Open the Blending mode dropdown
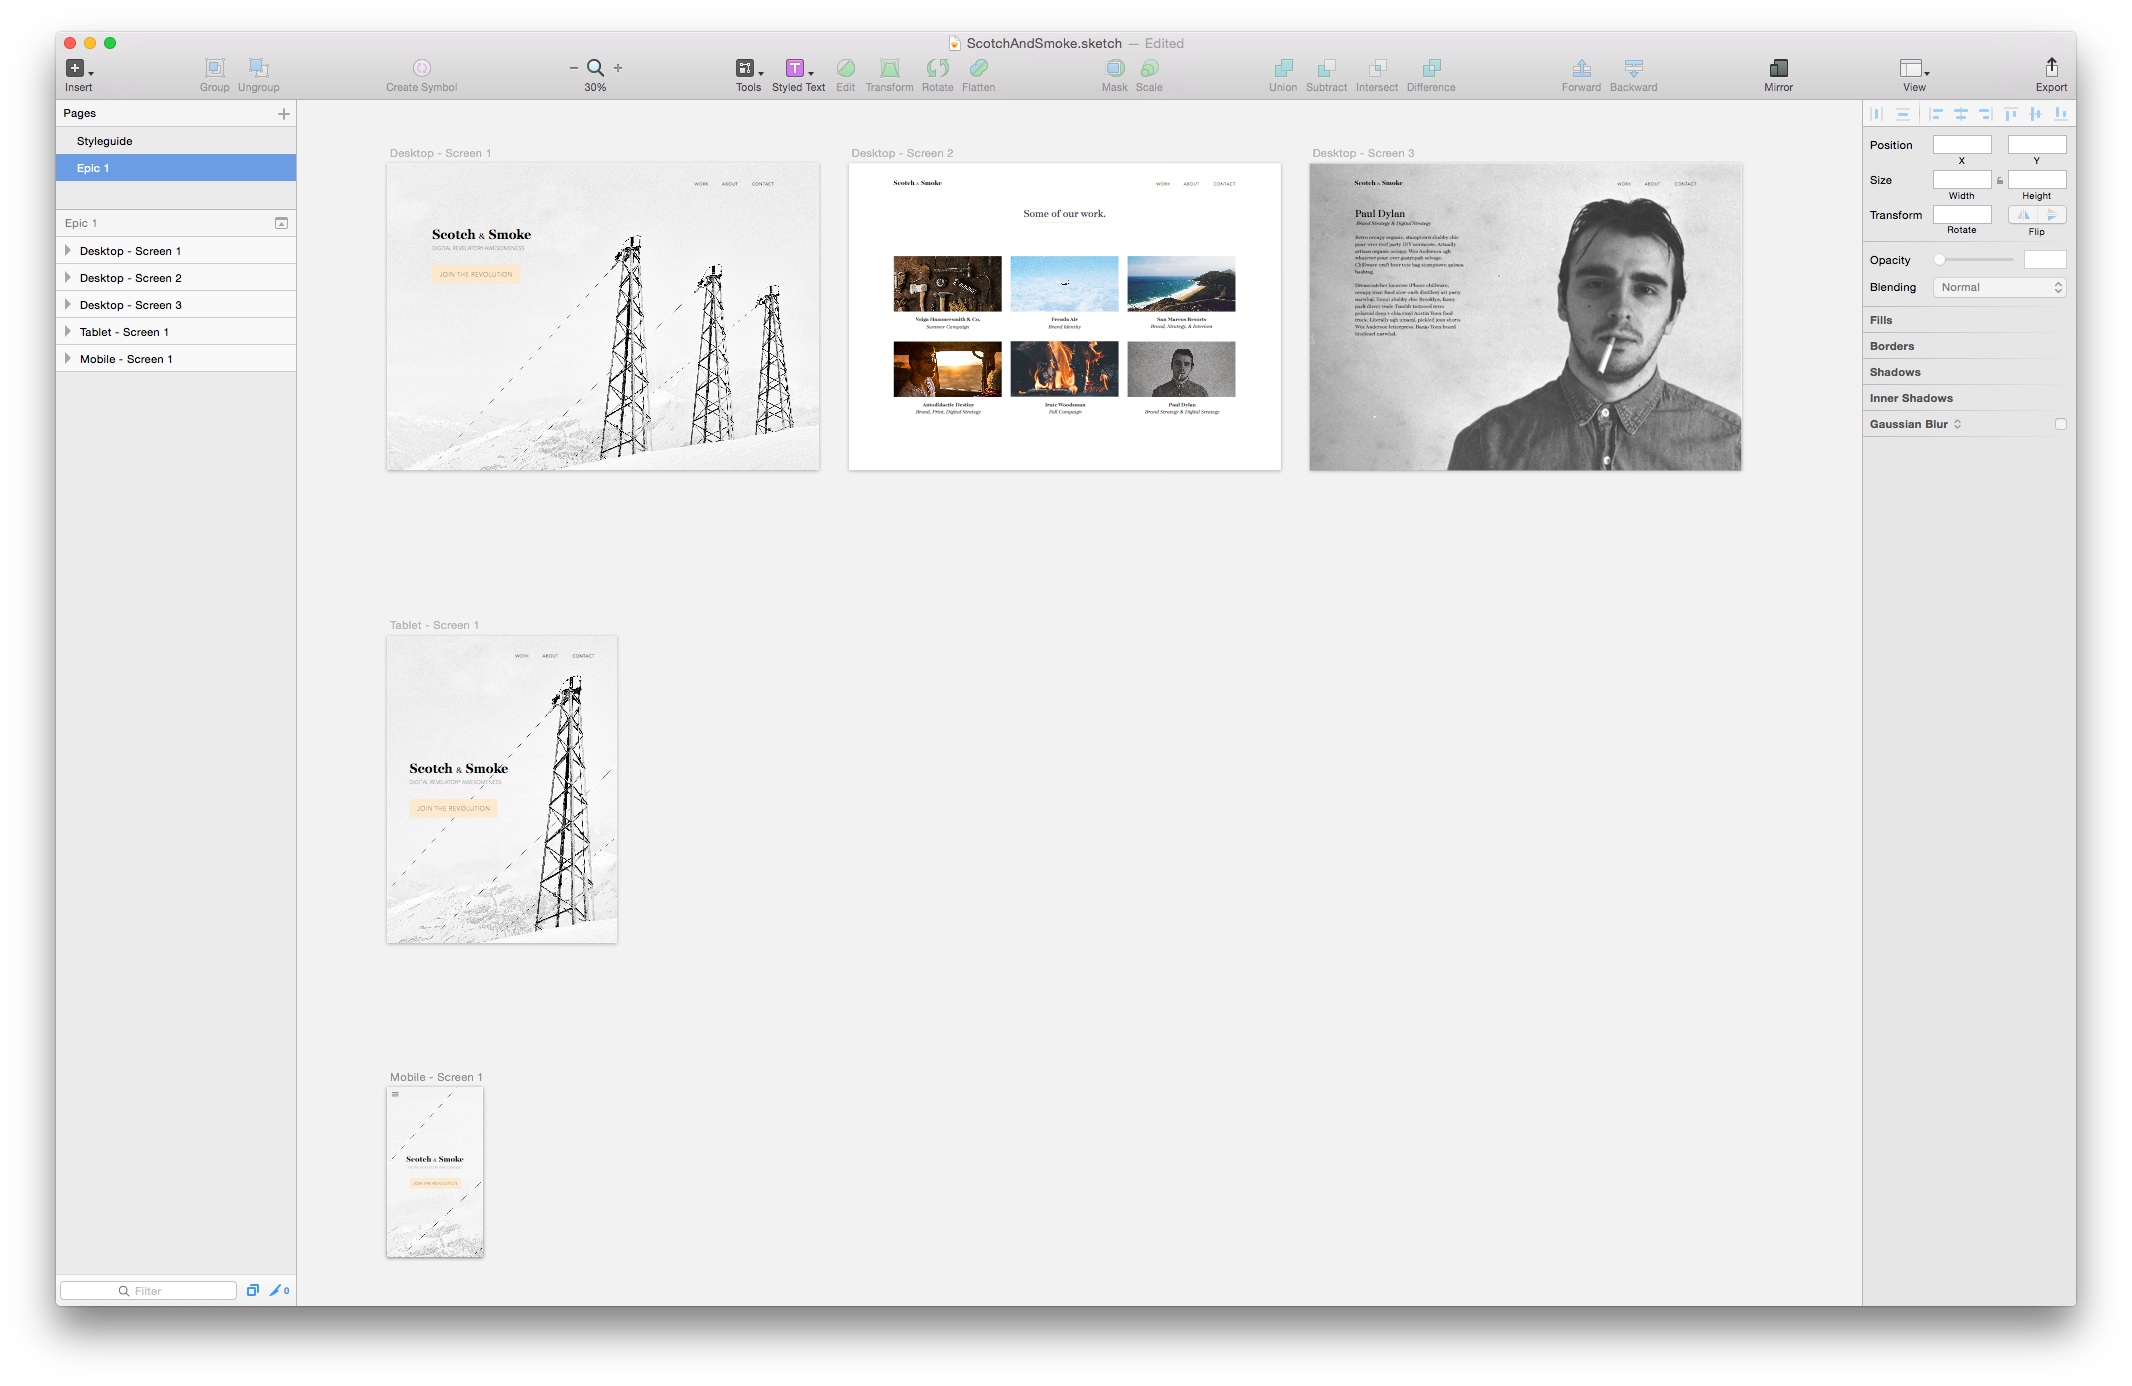The width and height of the screenshot is (2132, 1386). point(1998,287)
